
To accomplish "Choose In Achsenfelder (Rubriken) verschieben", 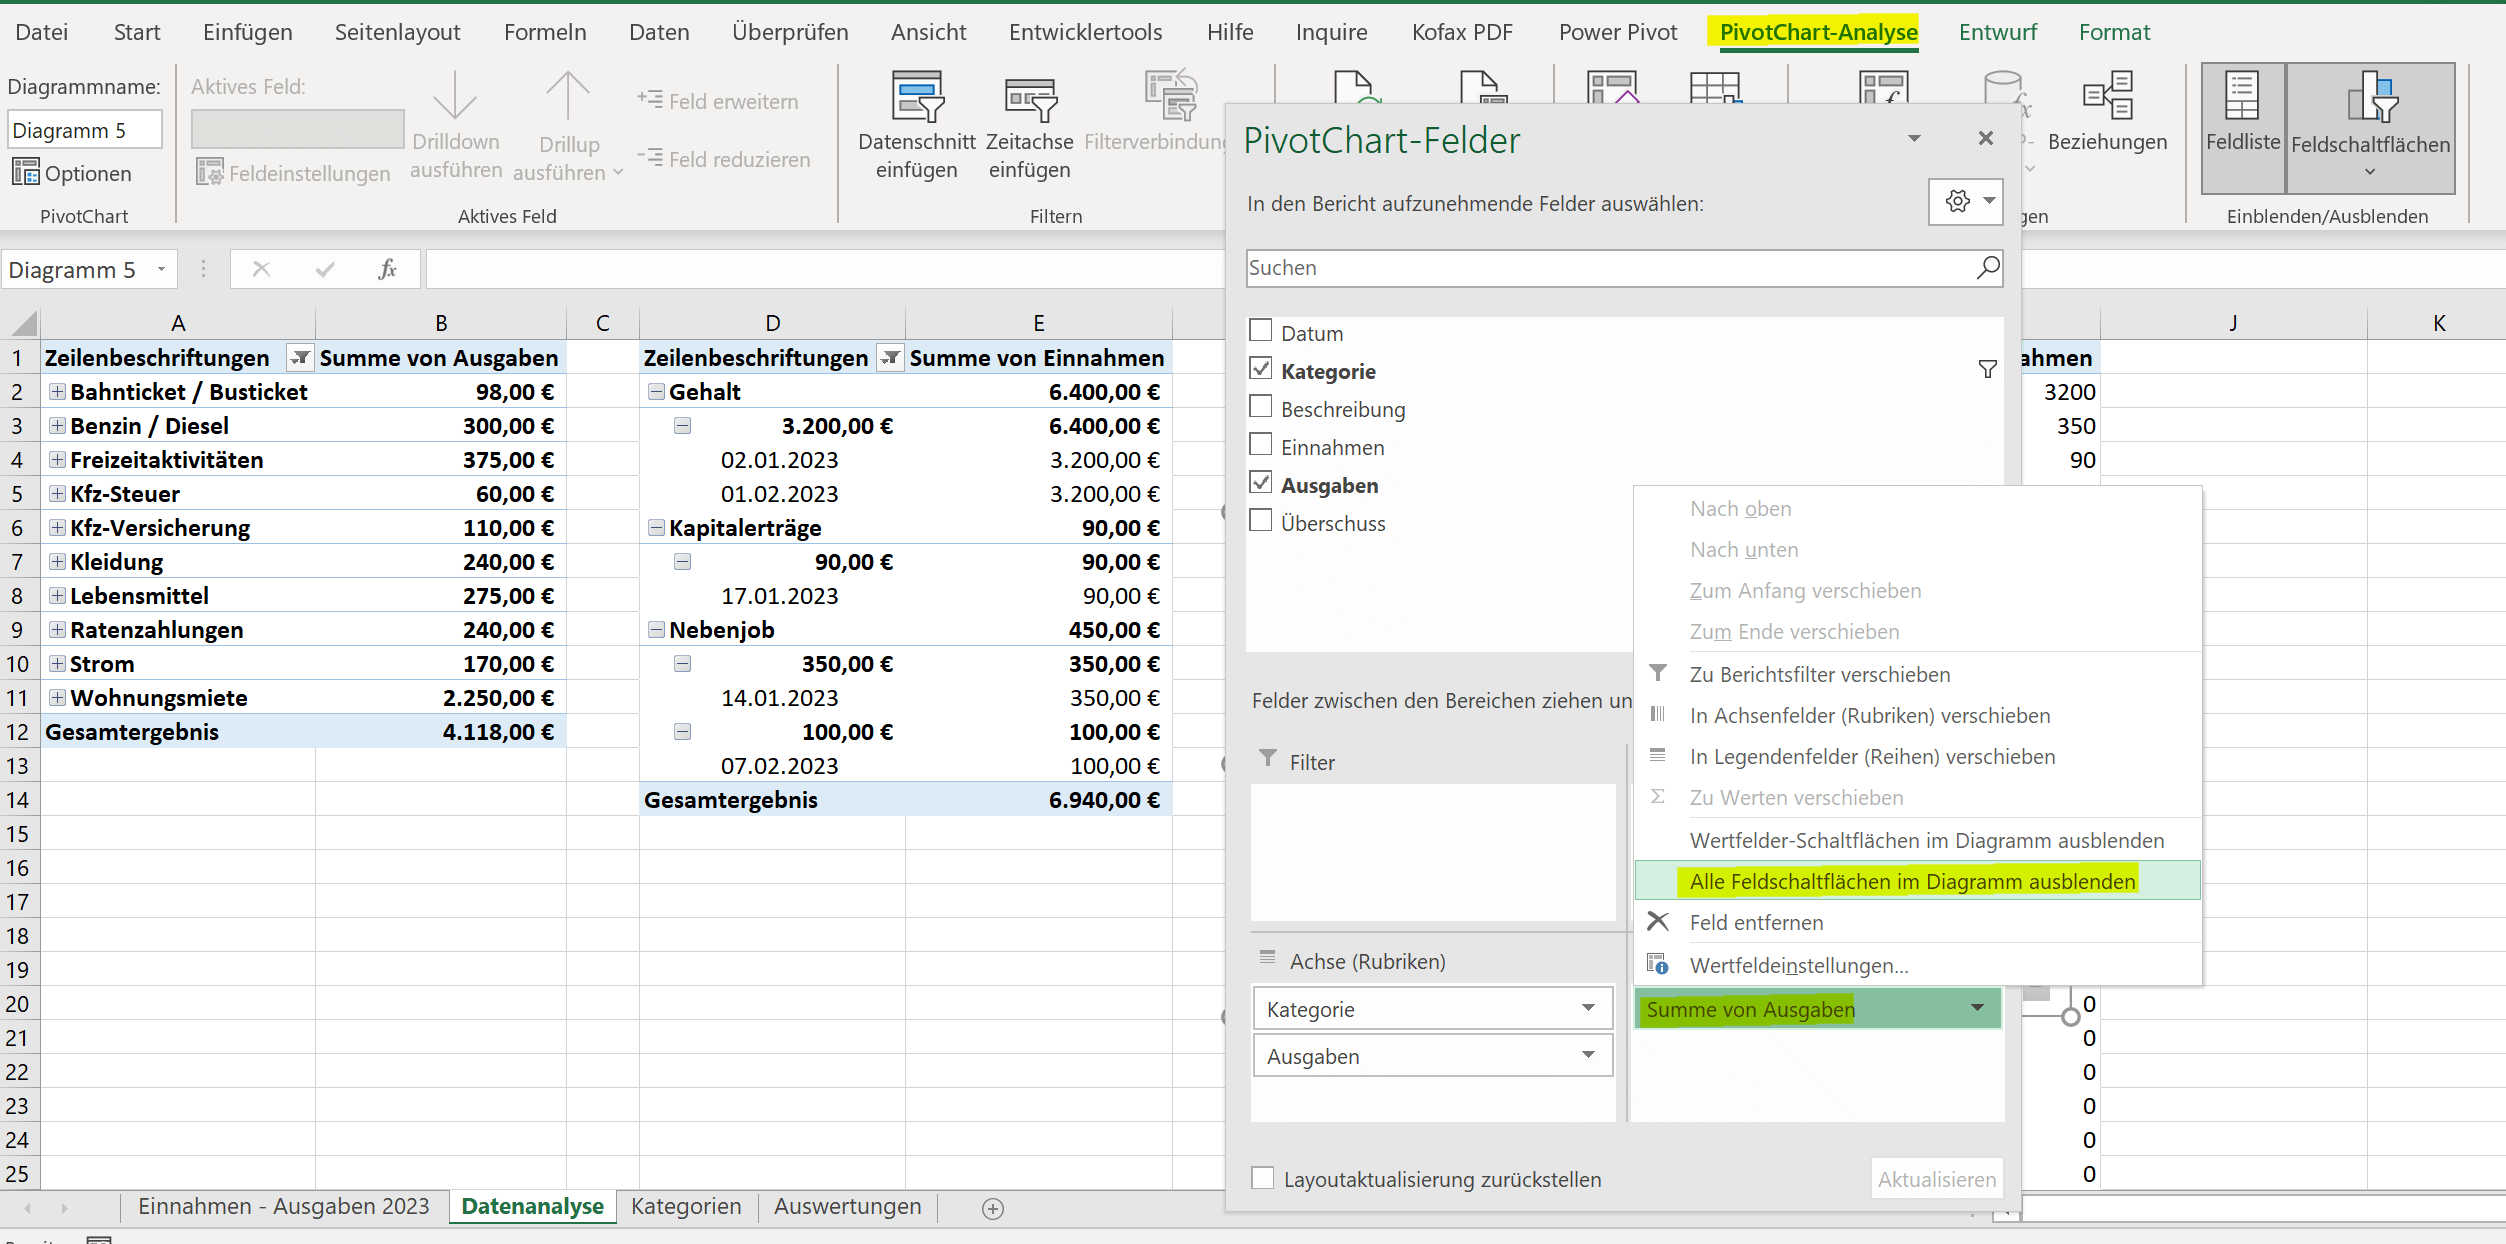I will [1870, 716].
